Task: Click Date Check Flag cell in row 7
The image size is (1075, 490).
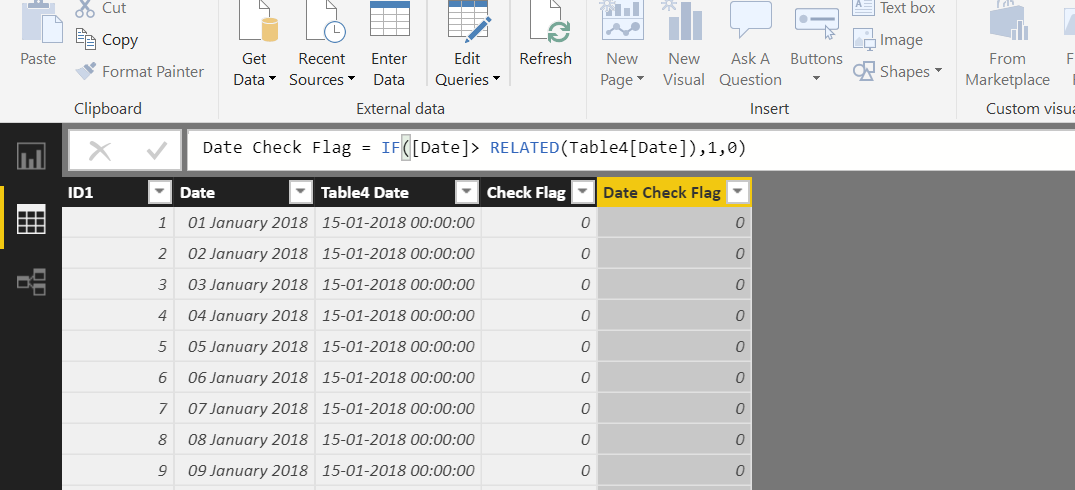Action: click(x=675, y=408)
